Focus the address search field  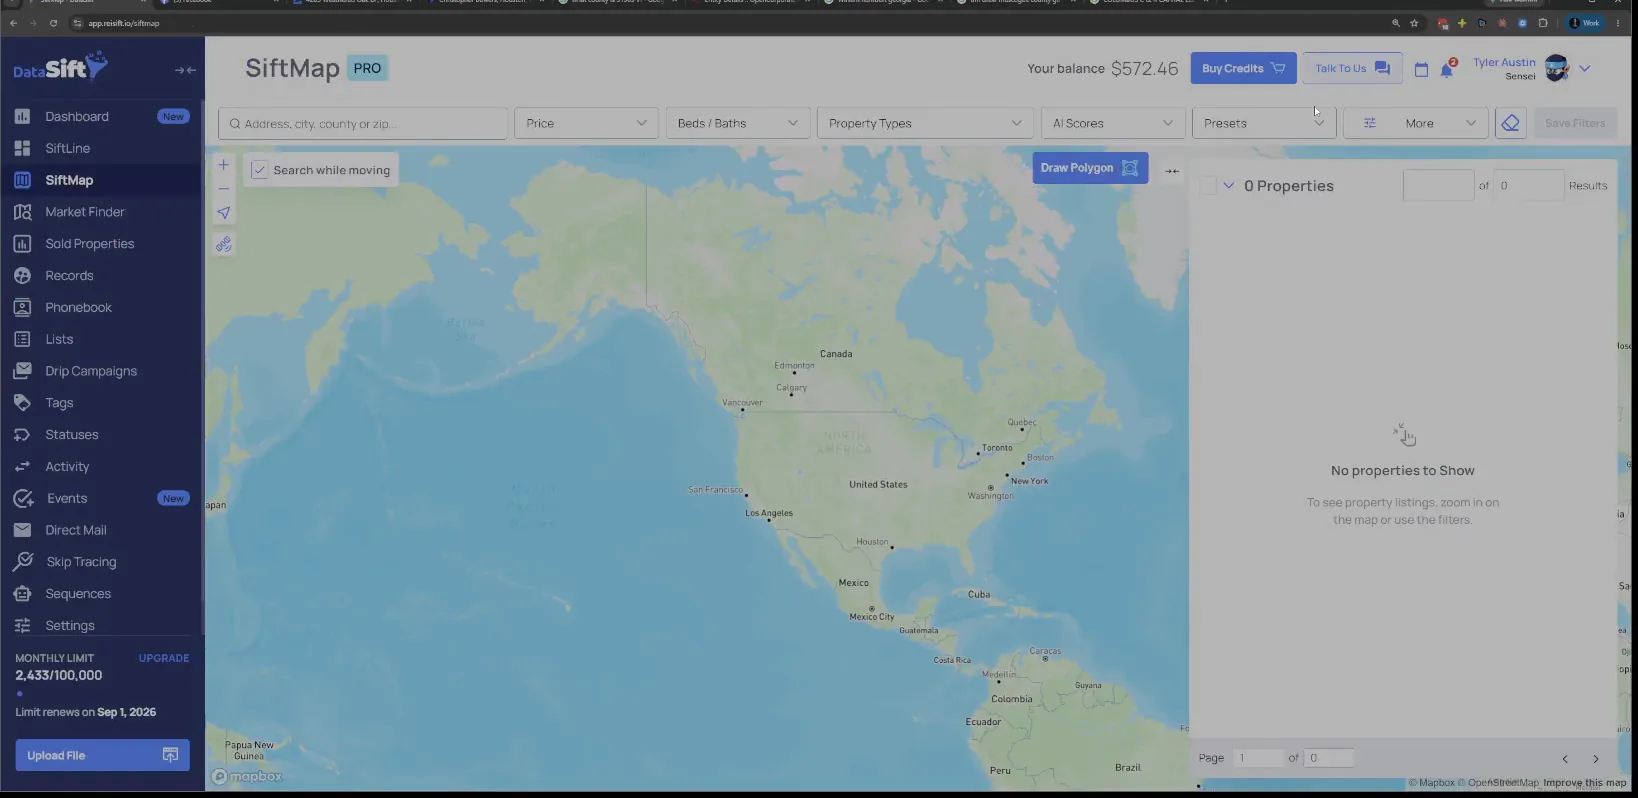pyautogui.click(x=363, y=123)
